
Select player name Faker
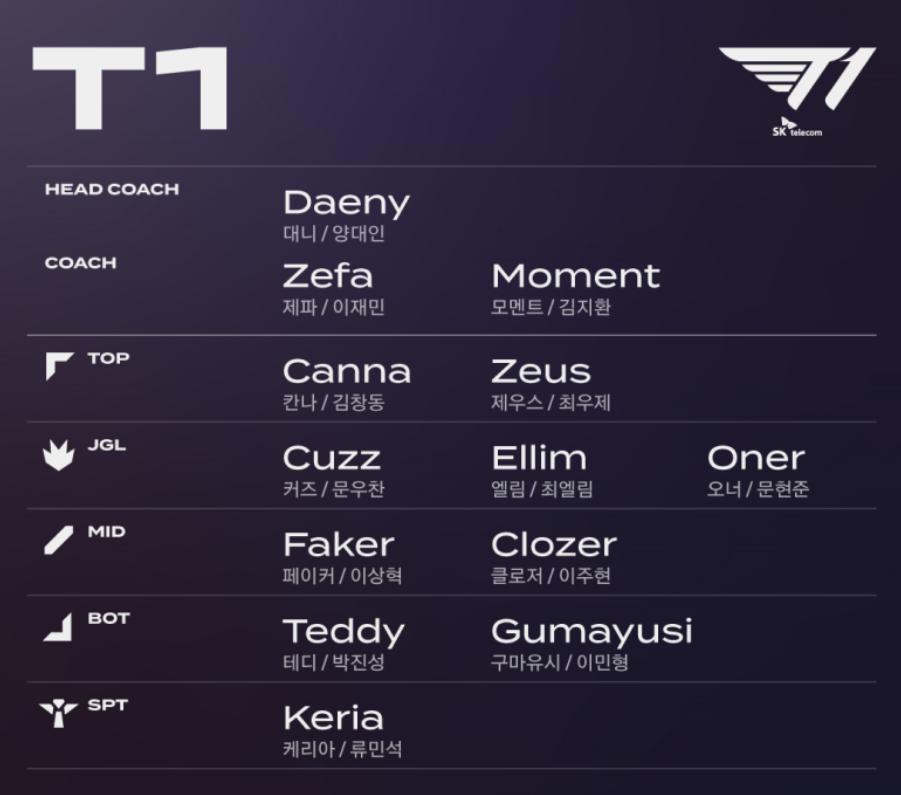338,545
